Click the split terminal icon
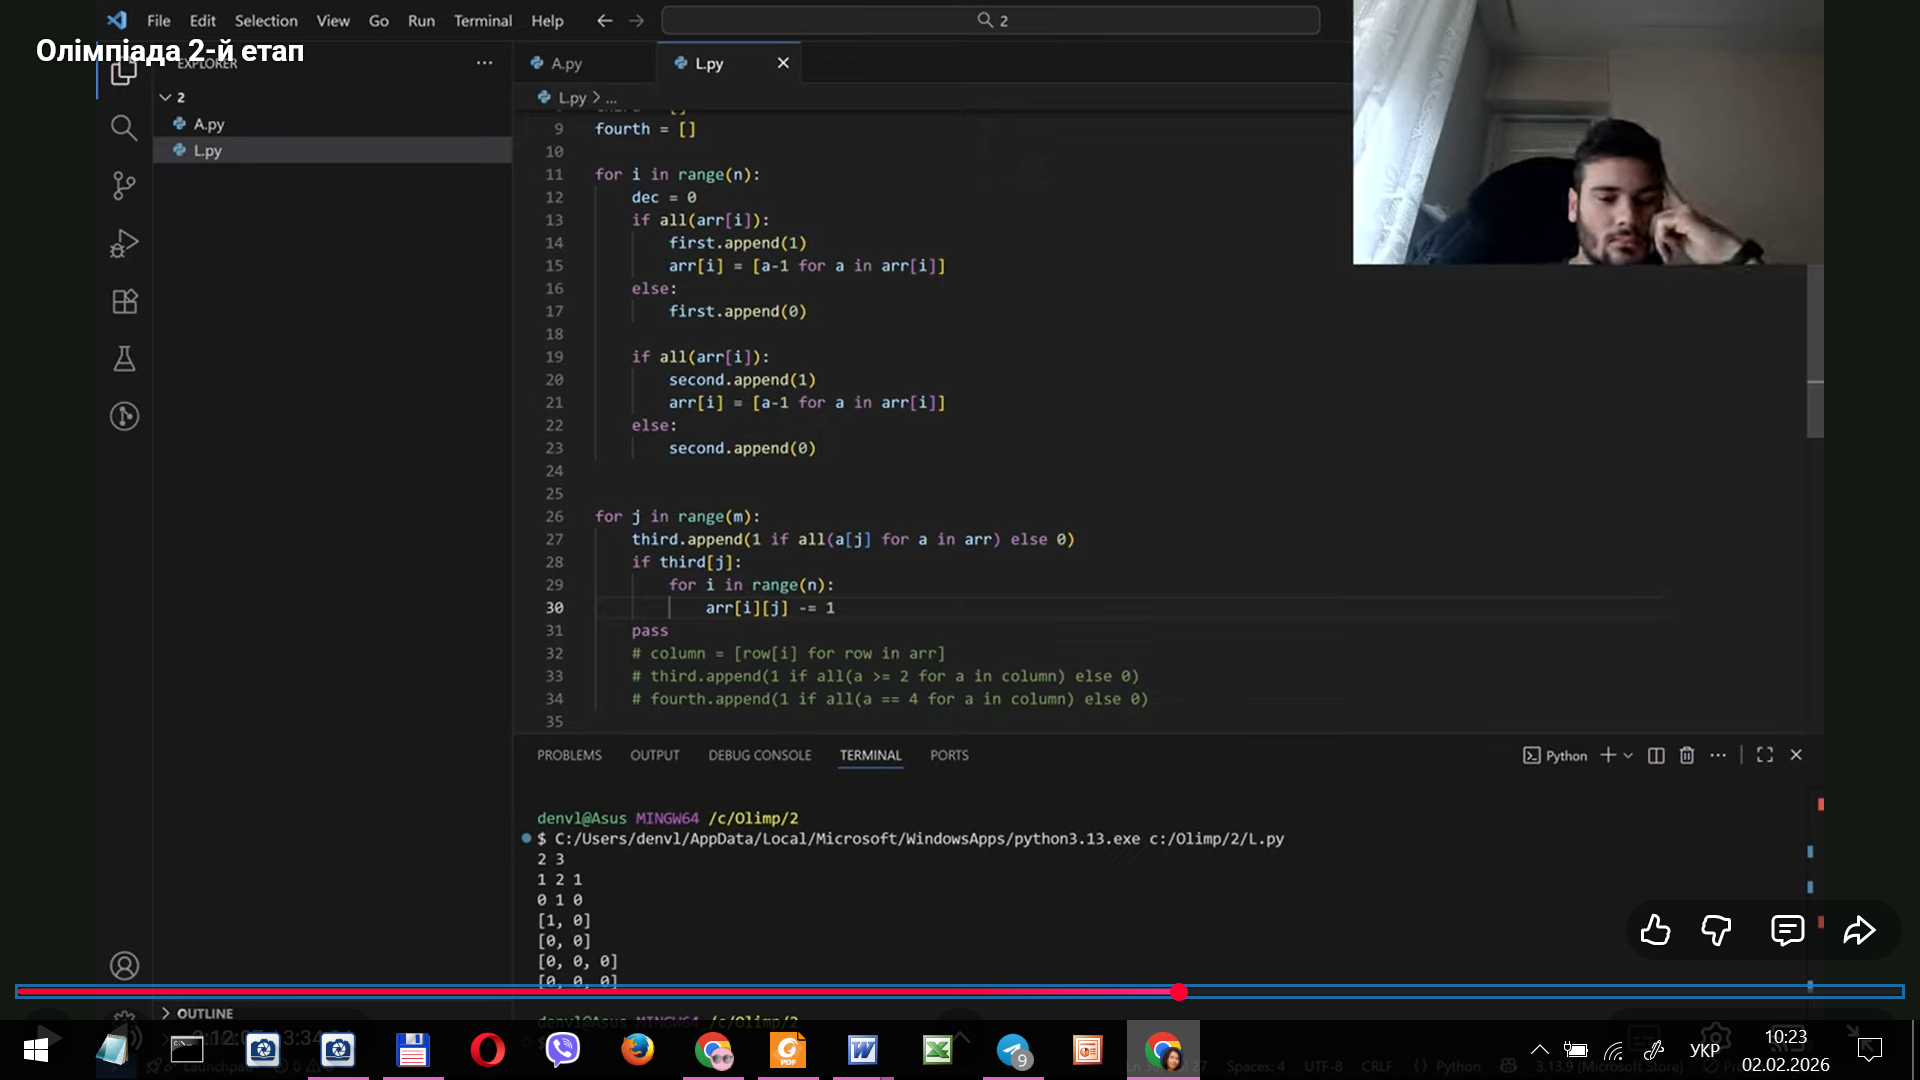Screen dimensions: 1920x1080 tap(1656, 755)
